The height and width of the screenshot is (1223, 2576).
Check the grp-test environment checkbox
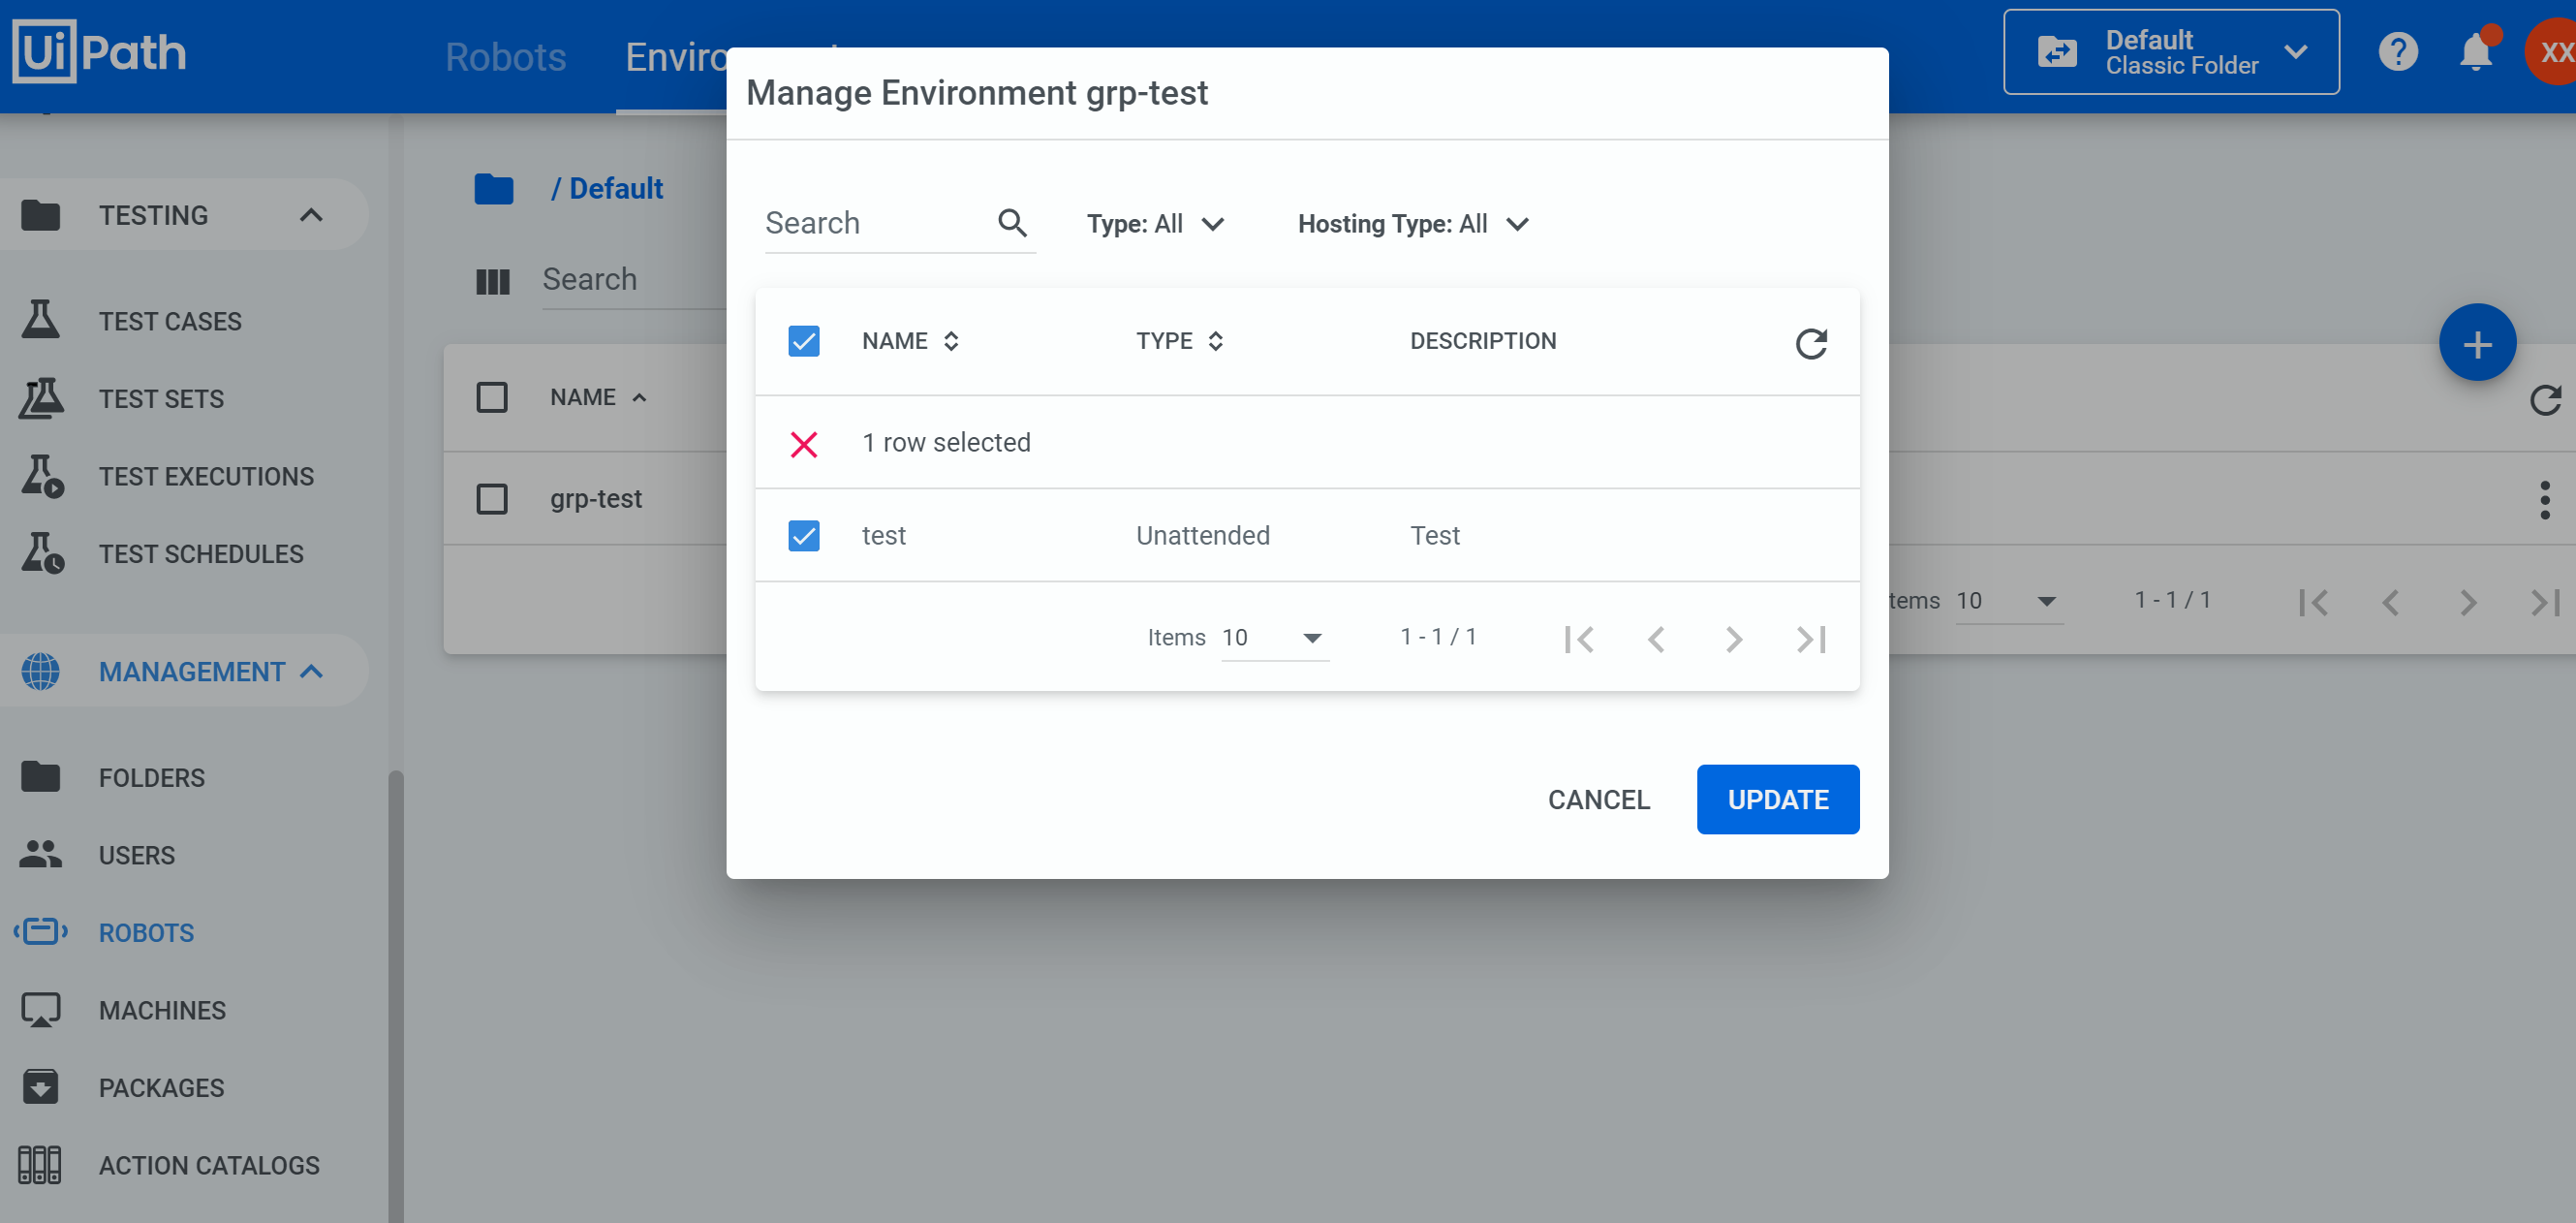(x=491, y=499)
